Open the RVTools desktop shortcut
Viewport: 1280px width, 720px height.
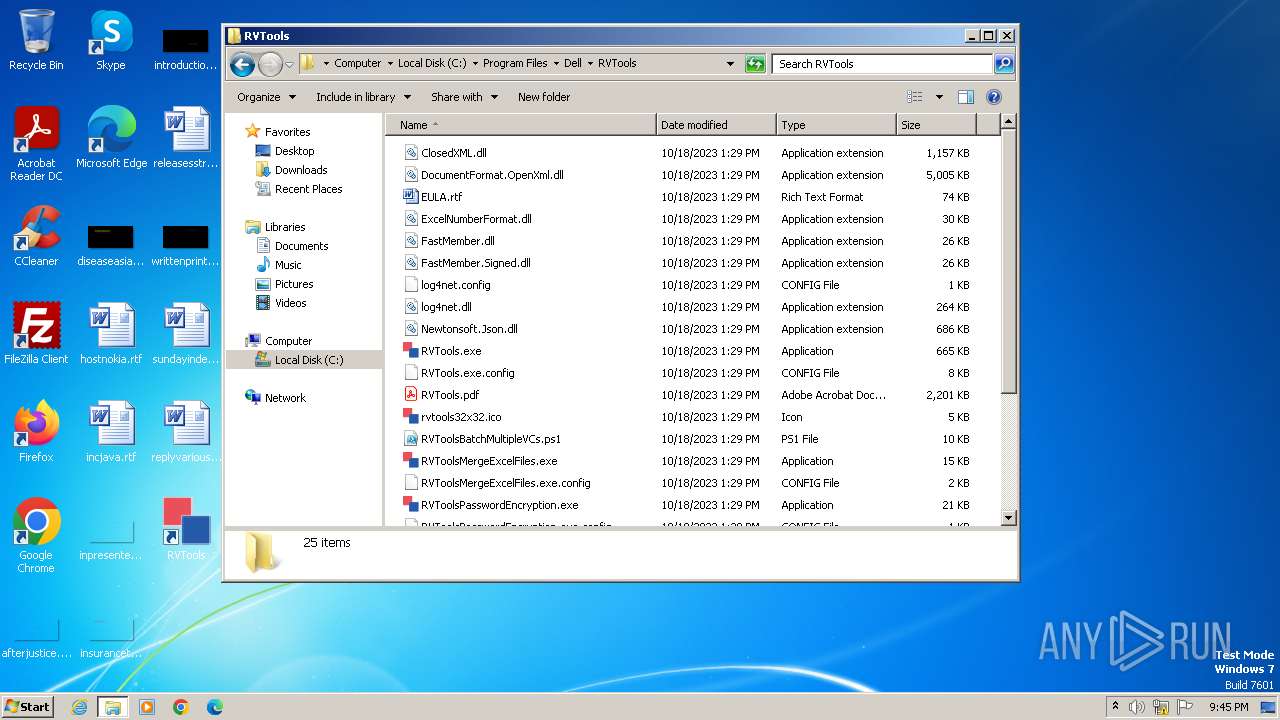click(186, 530)
